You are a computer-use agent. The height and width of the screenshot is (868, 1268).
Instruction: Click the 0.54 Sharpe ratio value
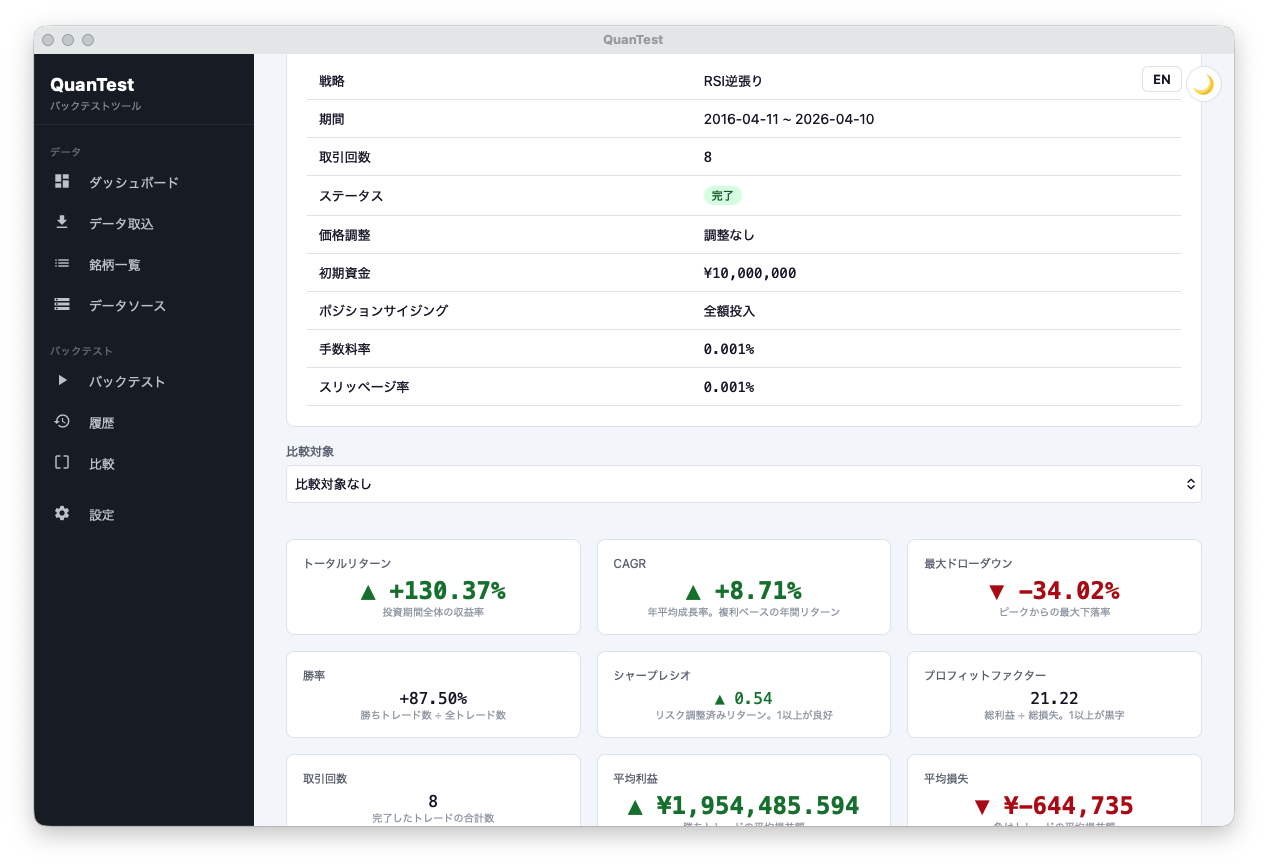pyautogui.click(x=753, y=698)
